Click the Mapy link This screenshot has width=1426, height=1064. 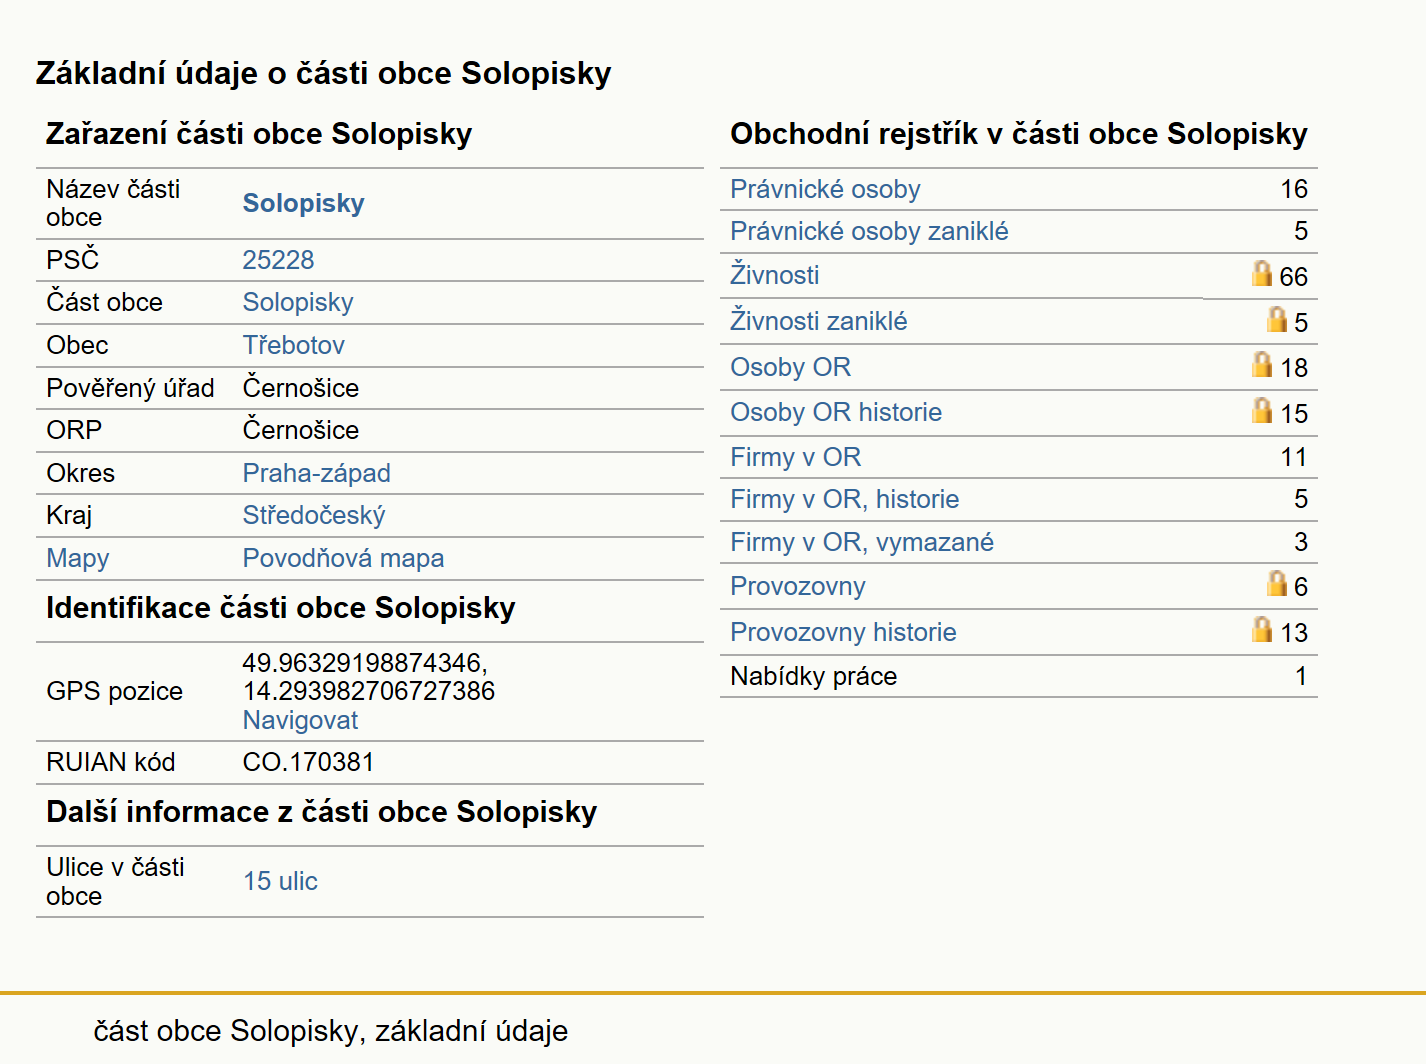pos(78,558)
